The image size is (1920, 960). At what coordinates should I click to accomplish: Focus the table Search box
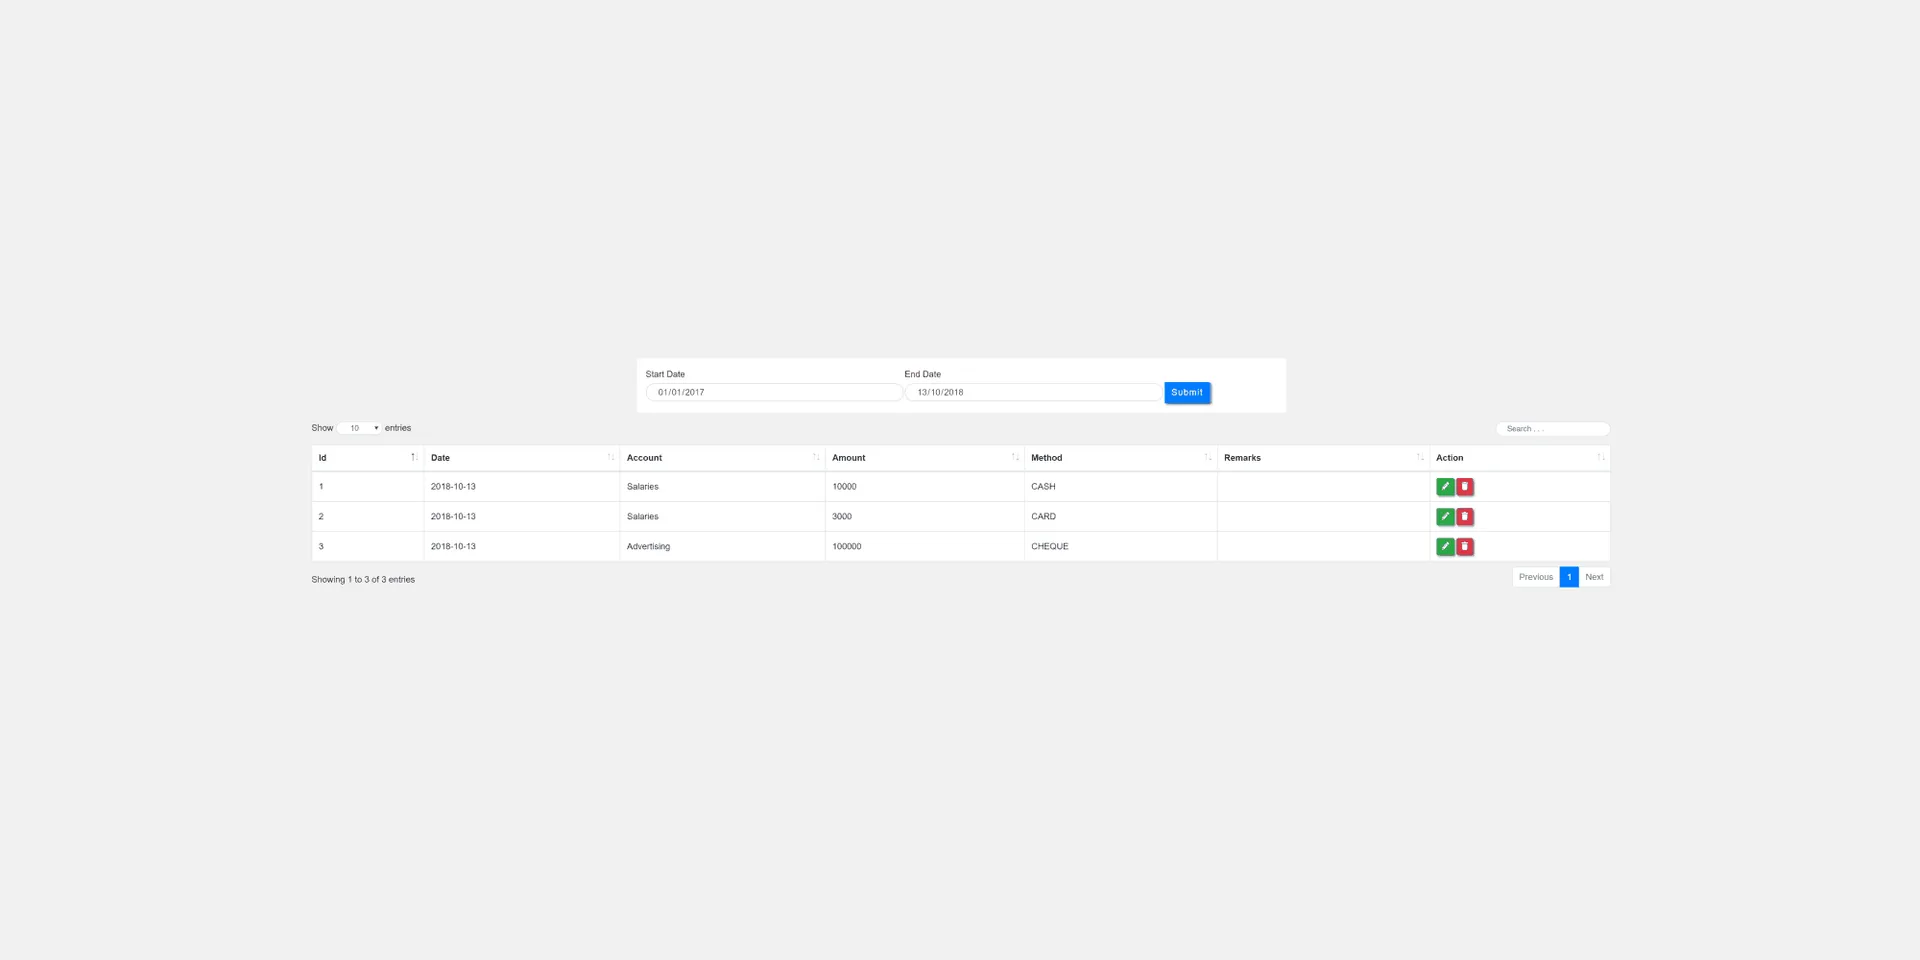tap(1552, 429)
